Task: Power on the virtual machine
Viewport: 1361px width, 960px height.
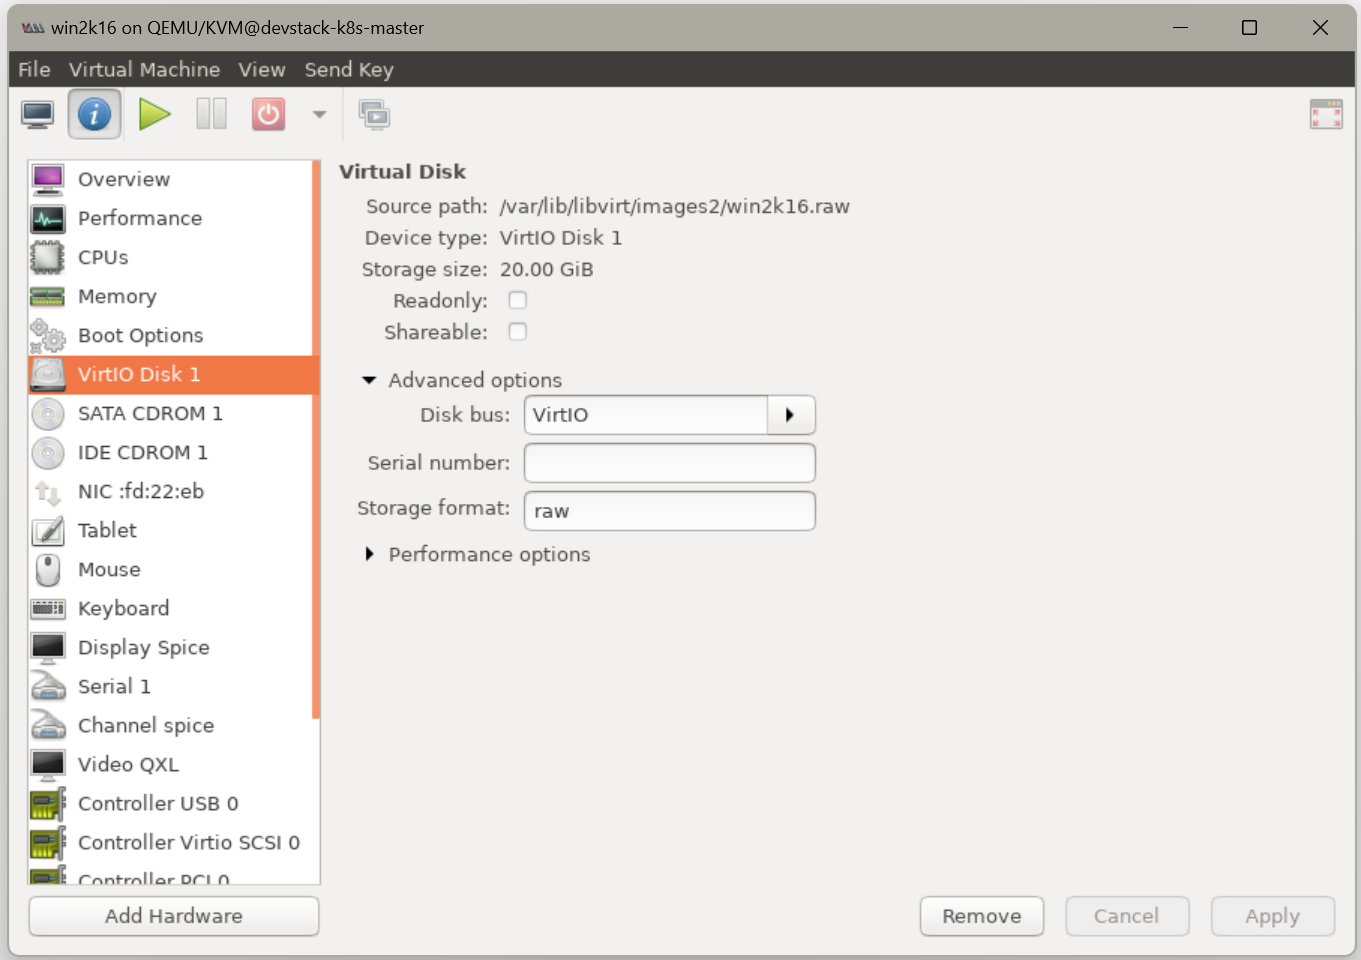Action: [x=154, y=114]
